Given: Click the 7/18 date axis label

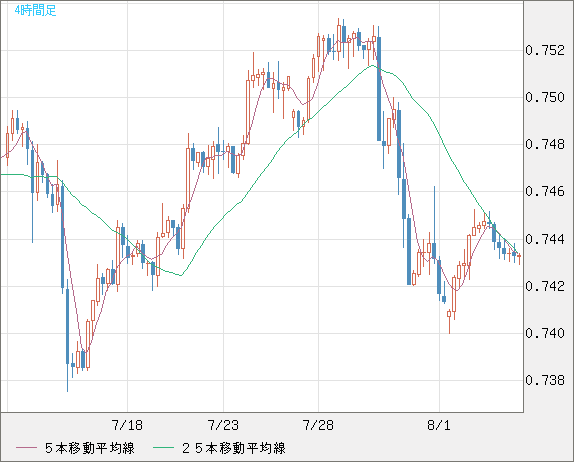Looking at the screenshot, I should pos(127,425).
